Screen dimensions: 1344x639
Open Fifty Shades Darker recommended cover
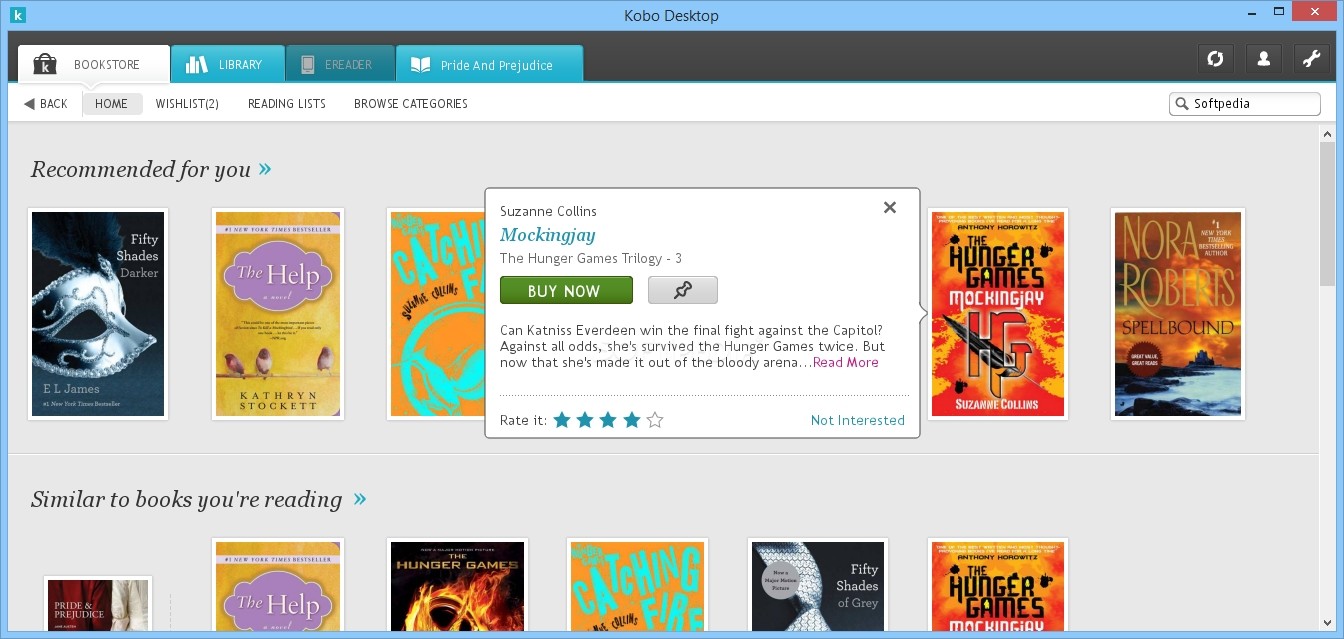coord(98,314)
